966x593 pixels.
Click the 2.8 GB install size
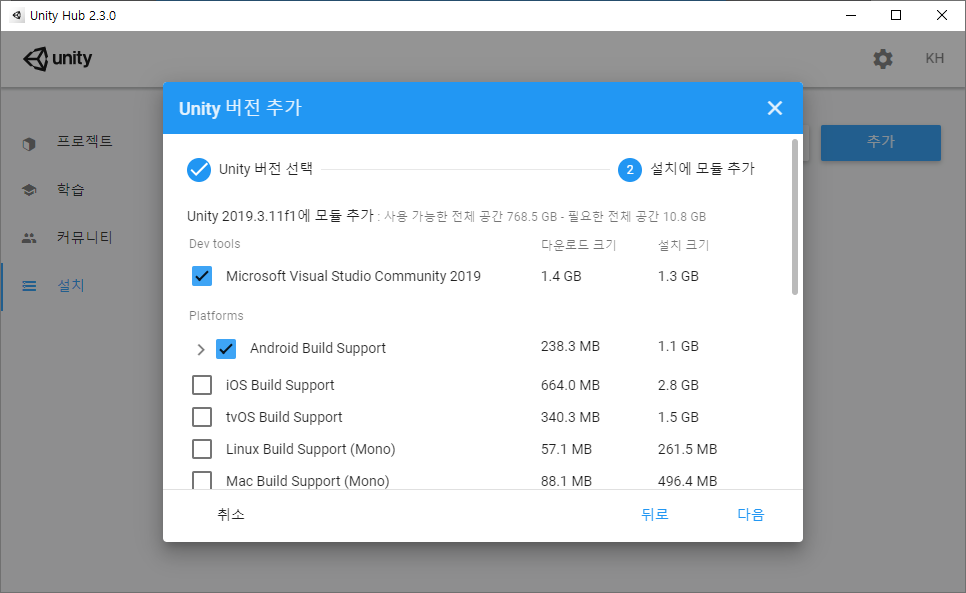678,385
